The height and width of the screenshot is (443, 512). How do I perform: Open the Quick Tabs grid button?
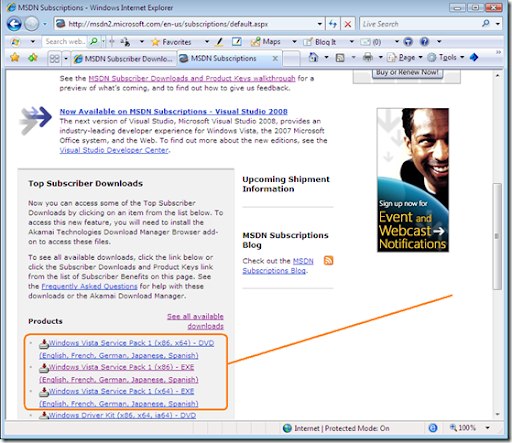click(54, 59)
